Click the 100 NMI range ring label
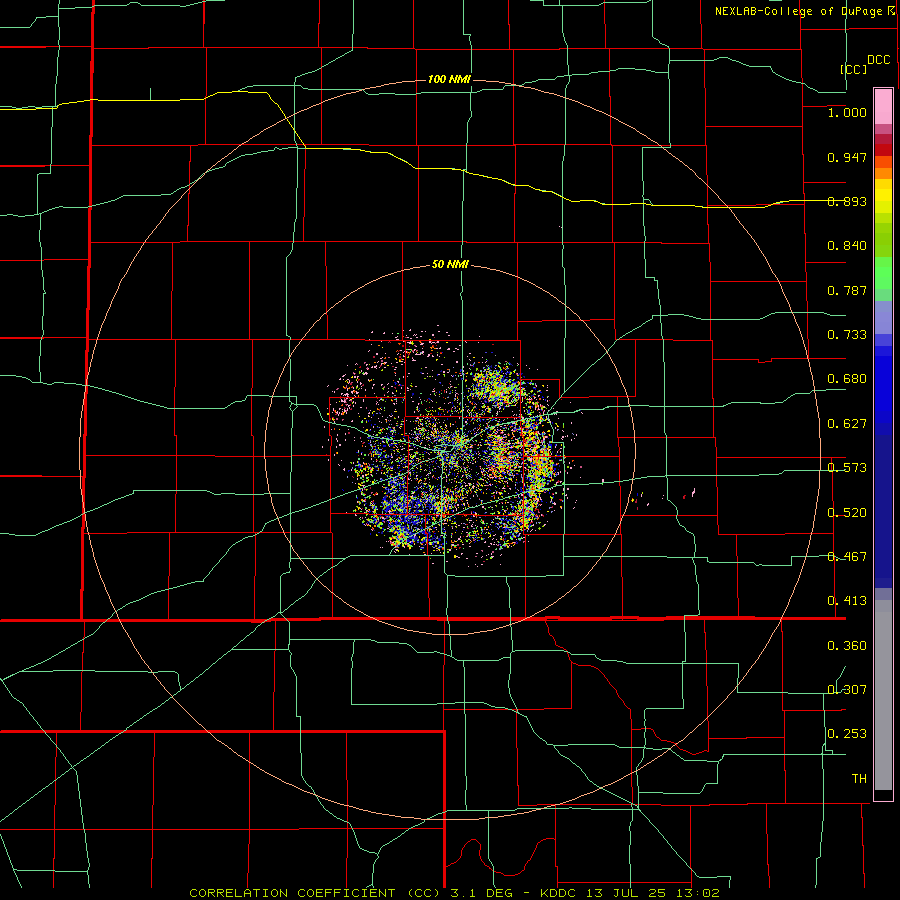The image size is (900, 900). pos(449,79)
